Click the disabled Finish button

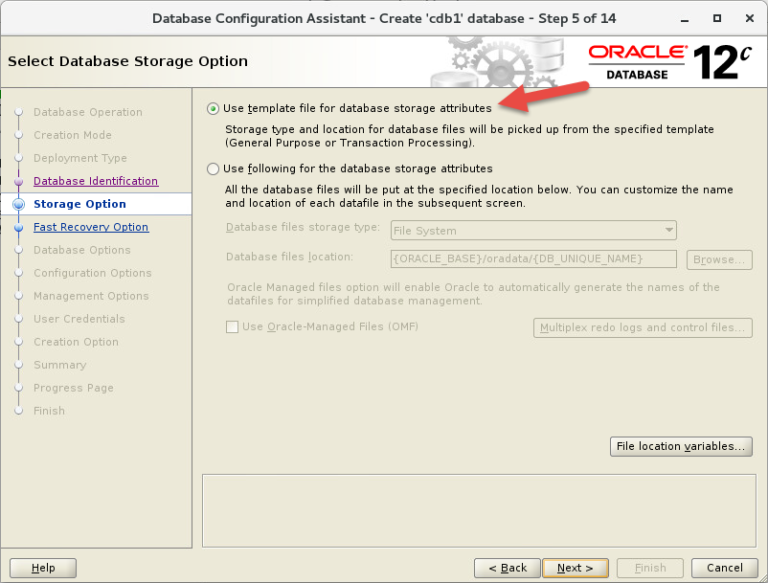(650, 568)
